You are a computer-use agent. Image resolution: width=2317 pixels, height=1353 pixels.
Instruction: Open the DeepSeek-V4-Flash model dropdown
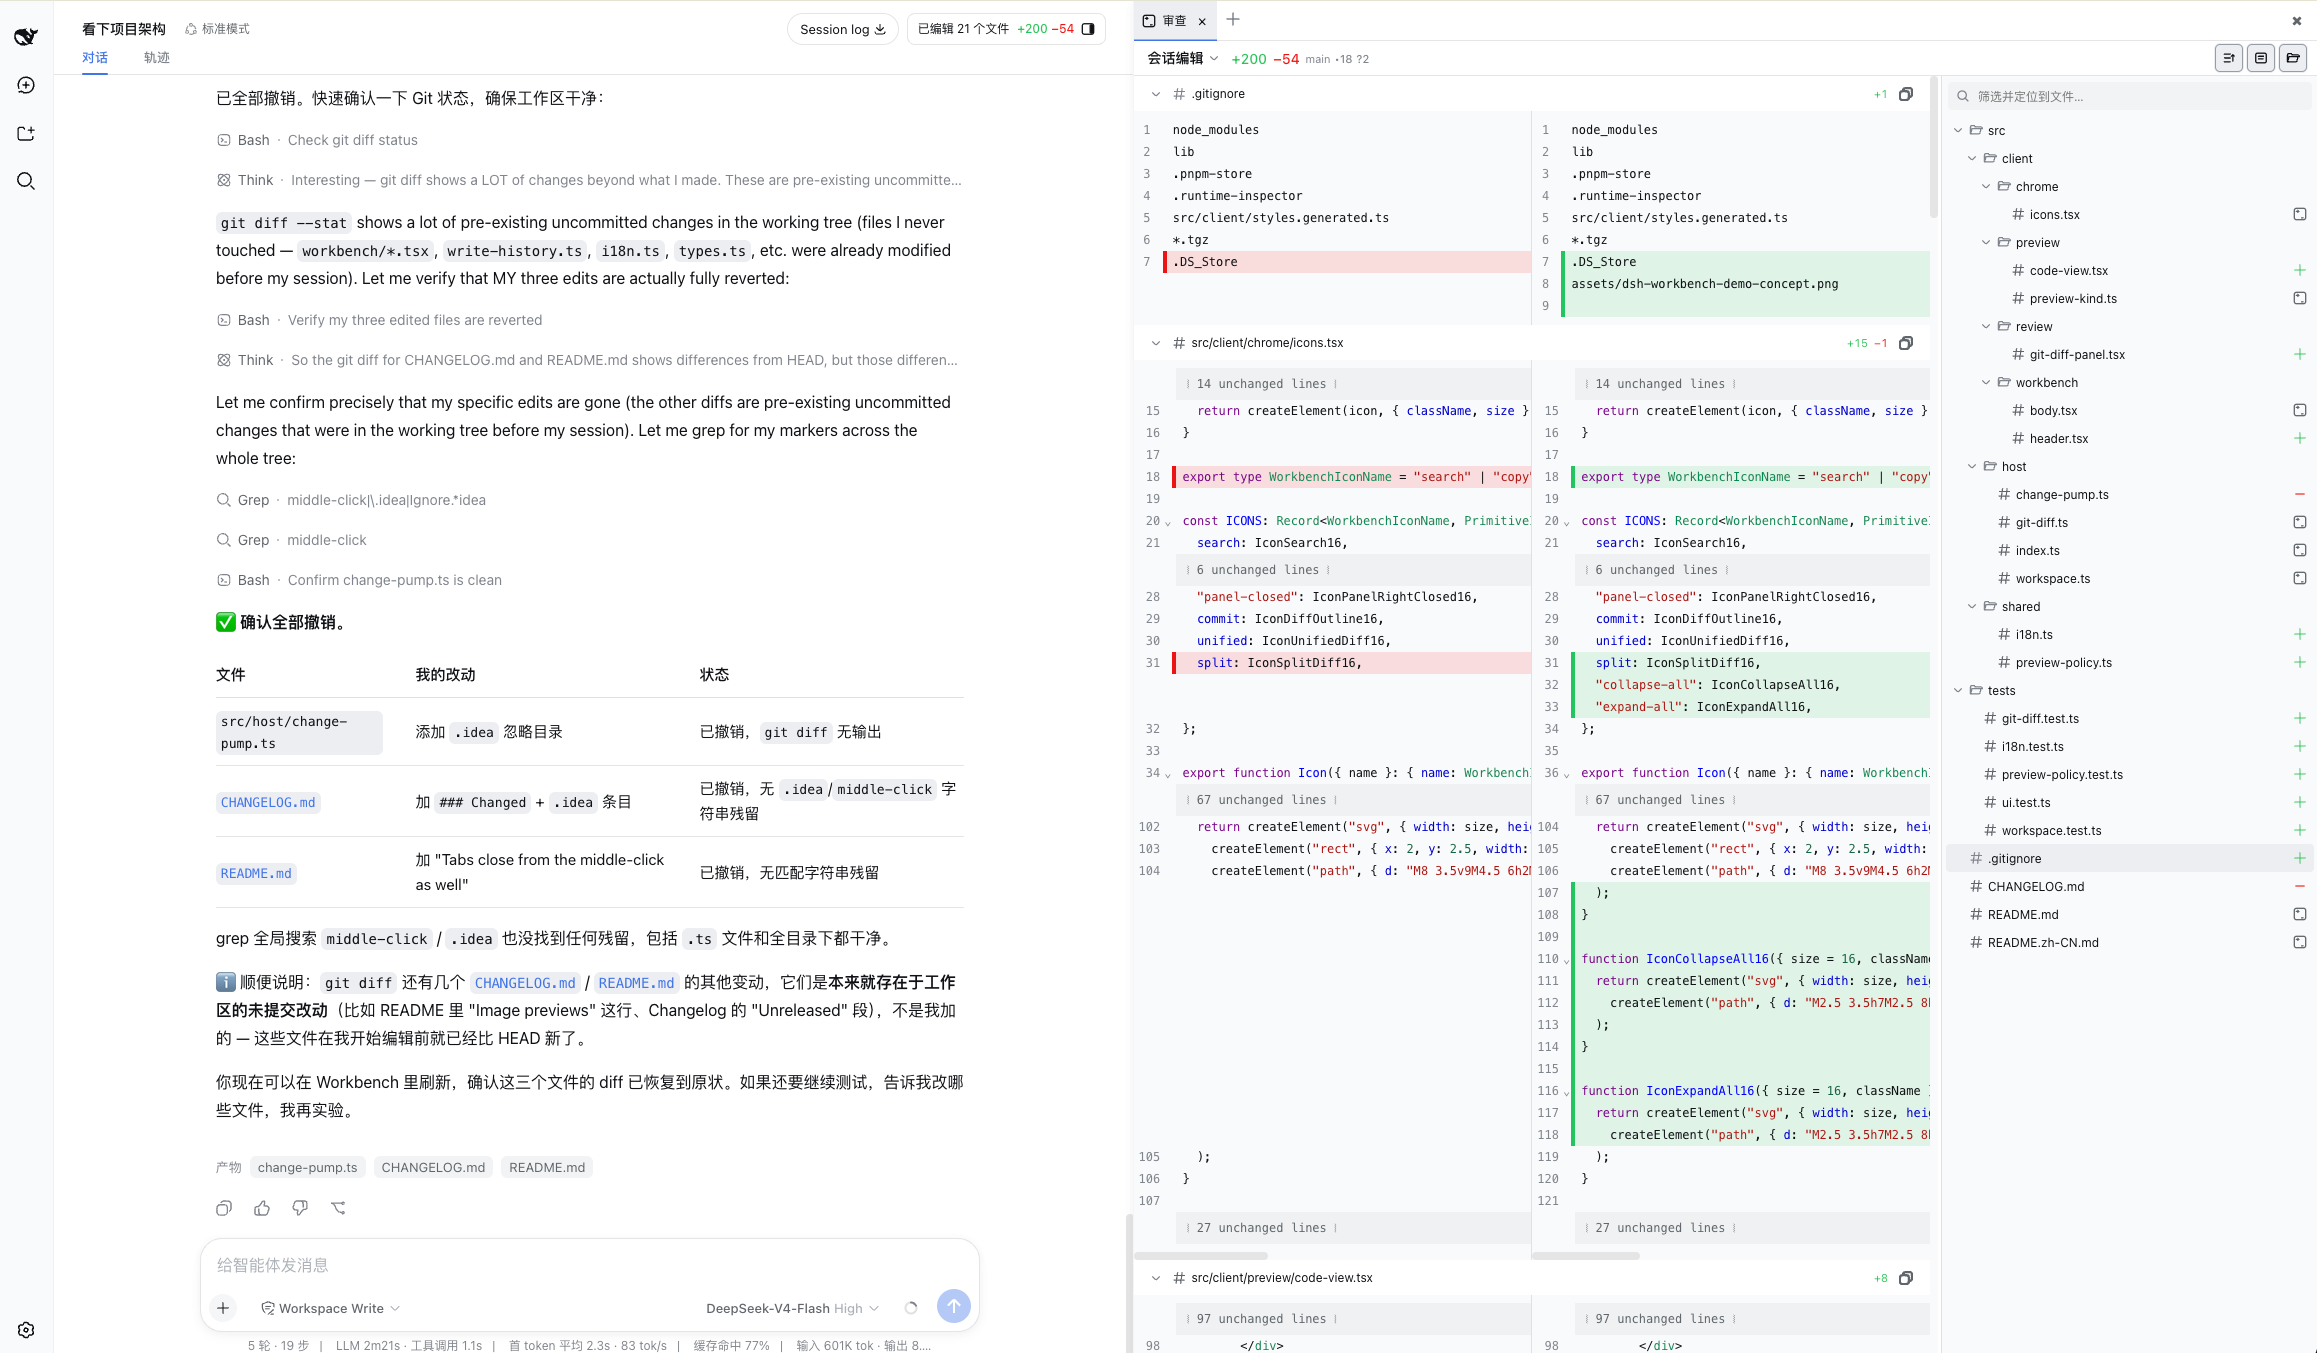[792, 1308]
